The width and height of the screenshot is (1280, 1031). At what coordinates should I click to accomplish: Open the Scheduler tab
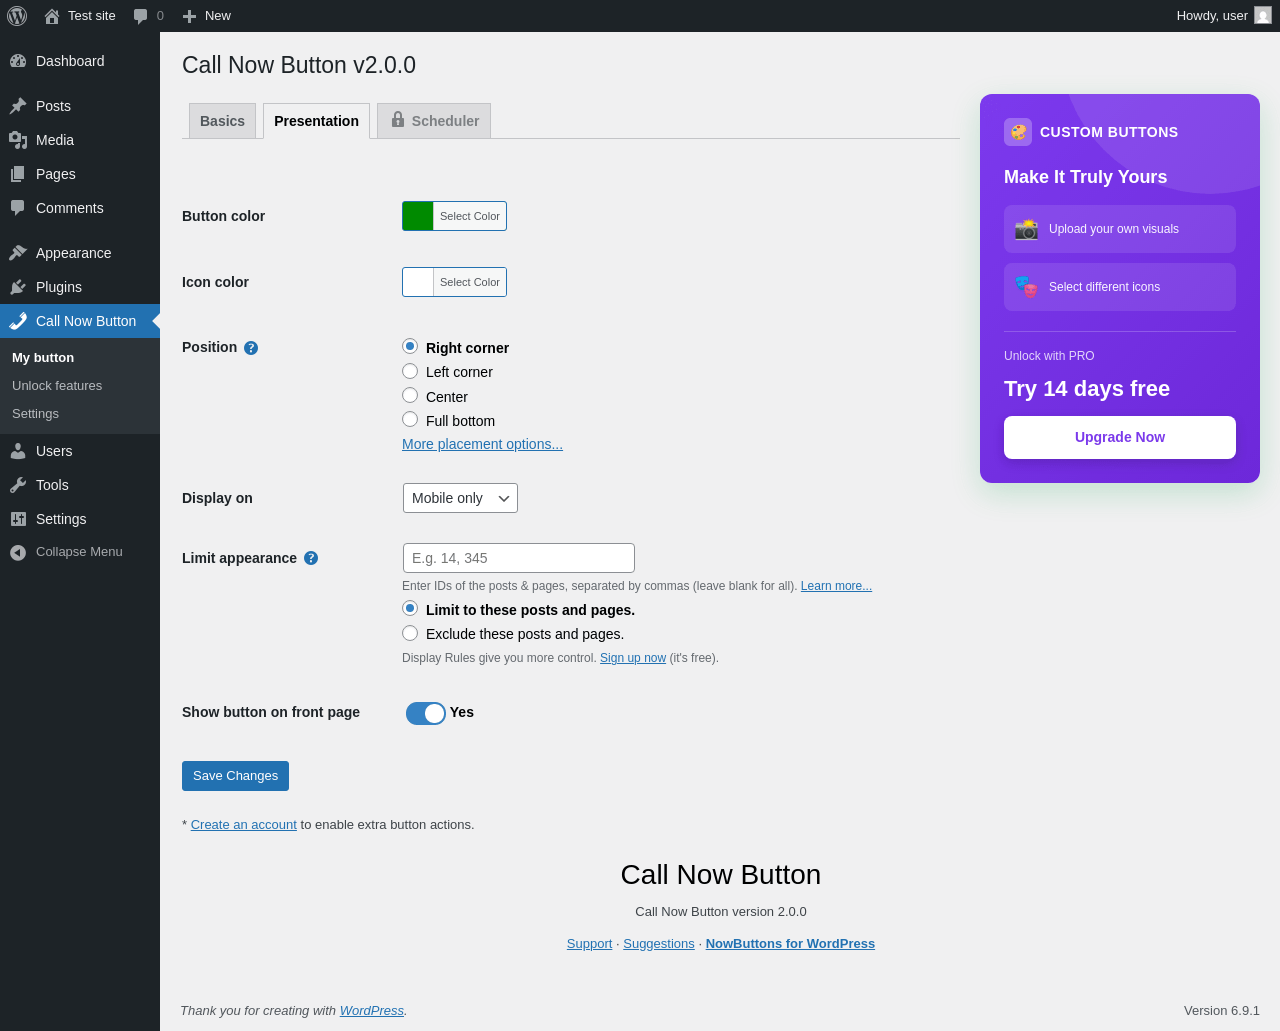click(434, 121)
